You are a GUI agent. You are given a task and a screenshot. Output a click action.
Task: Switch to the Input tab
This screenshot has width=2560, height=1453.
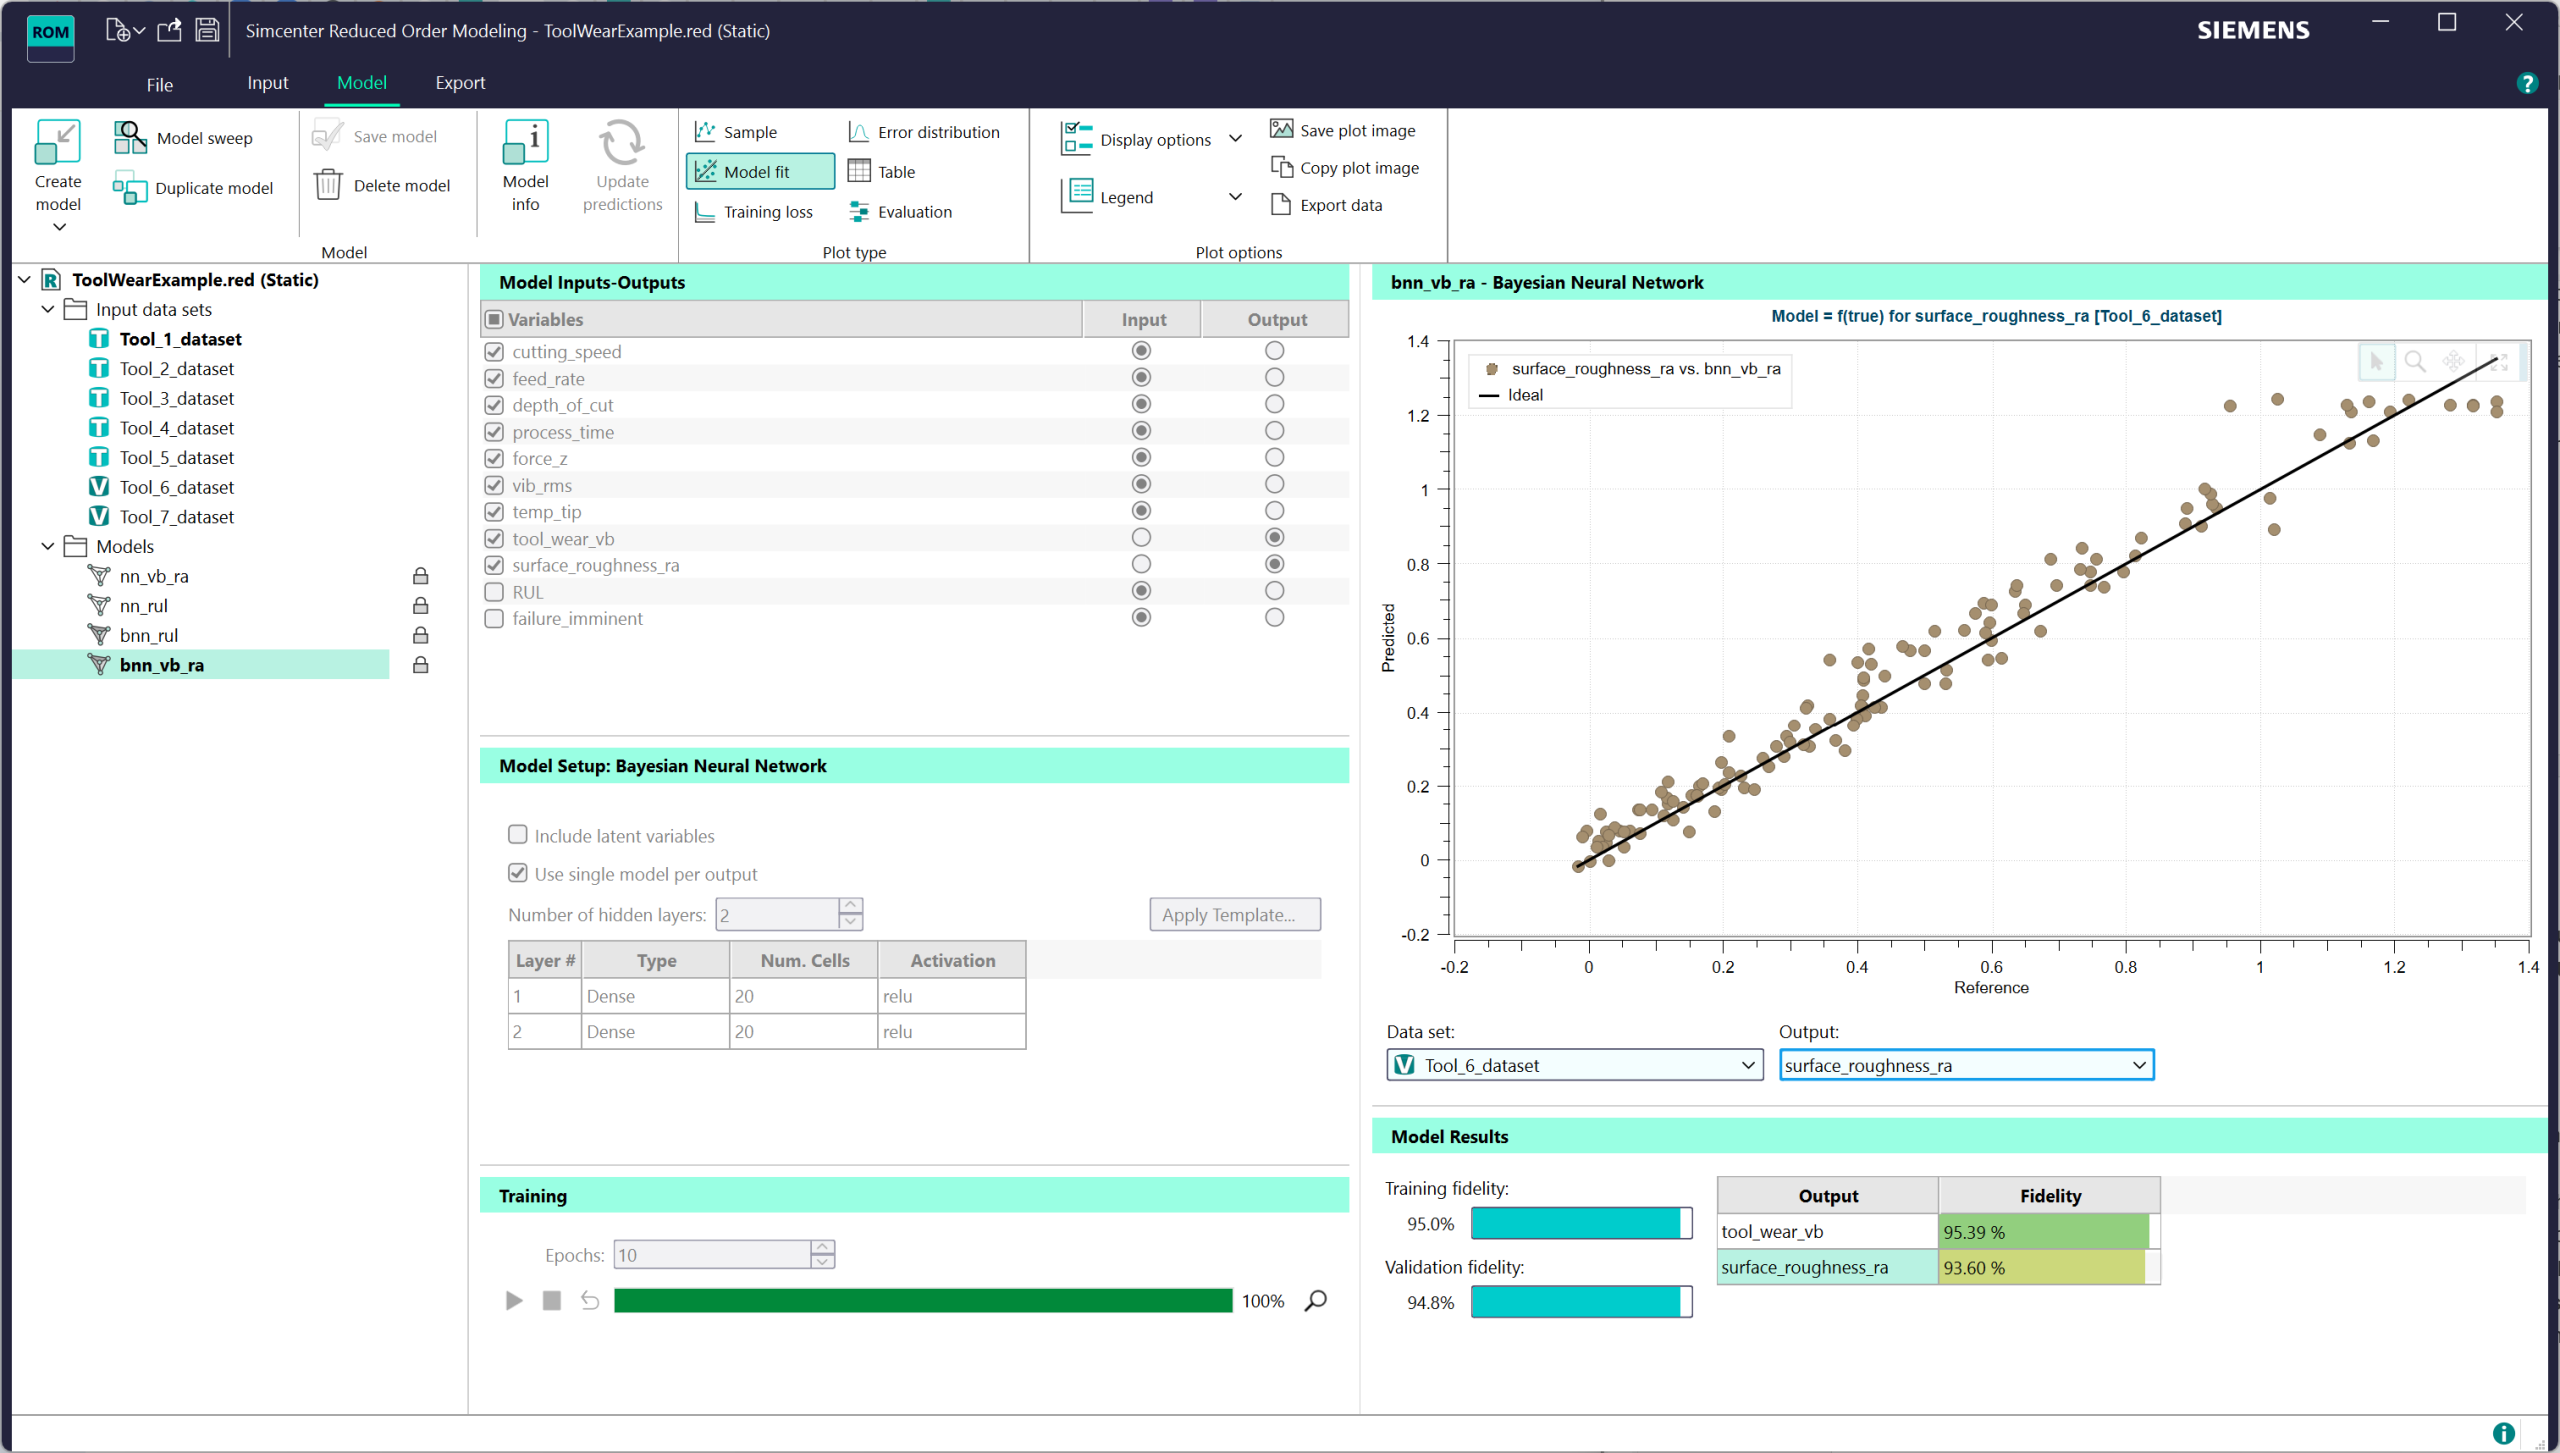click(x=267, y=83)
